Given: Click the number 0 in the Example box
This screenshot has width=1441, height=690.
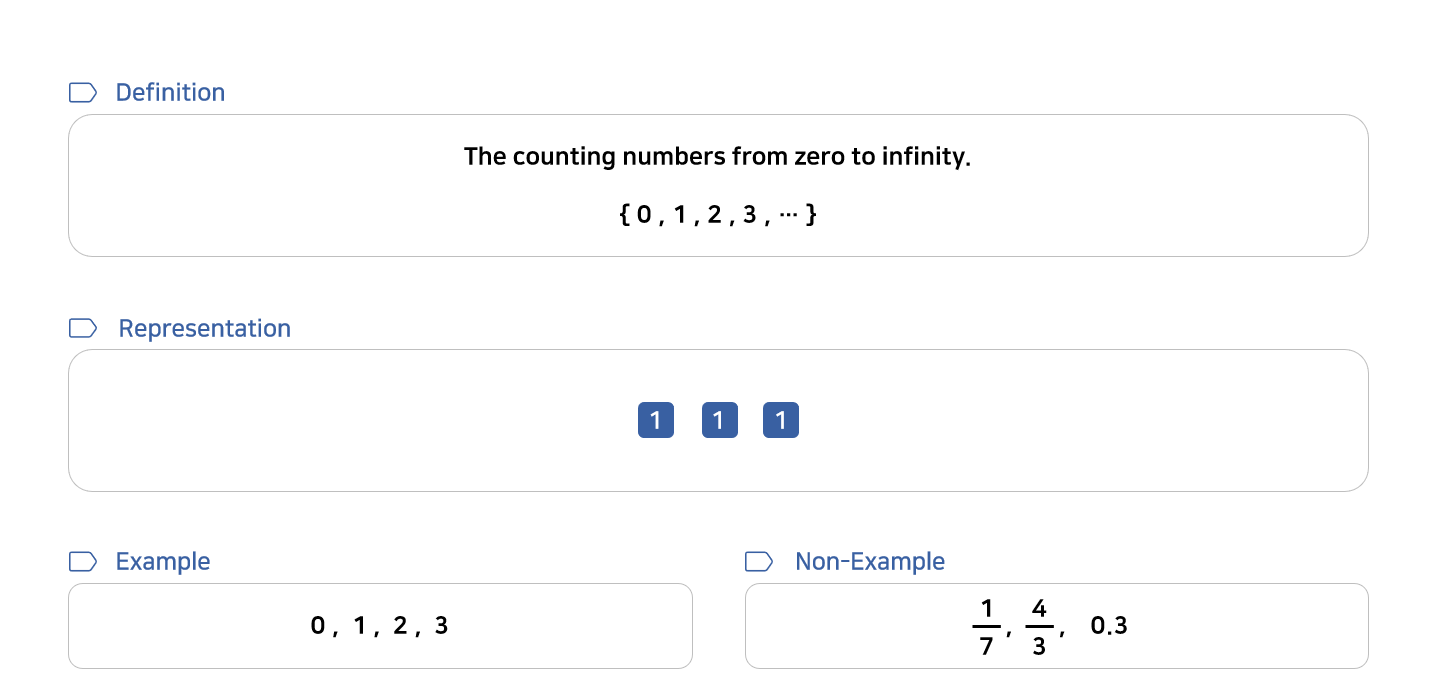Looking at the screenshot, I should tap(318, 626).
